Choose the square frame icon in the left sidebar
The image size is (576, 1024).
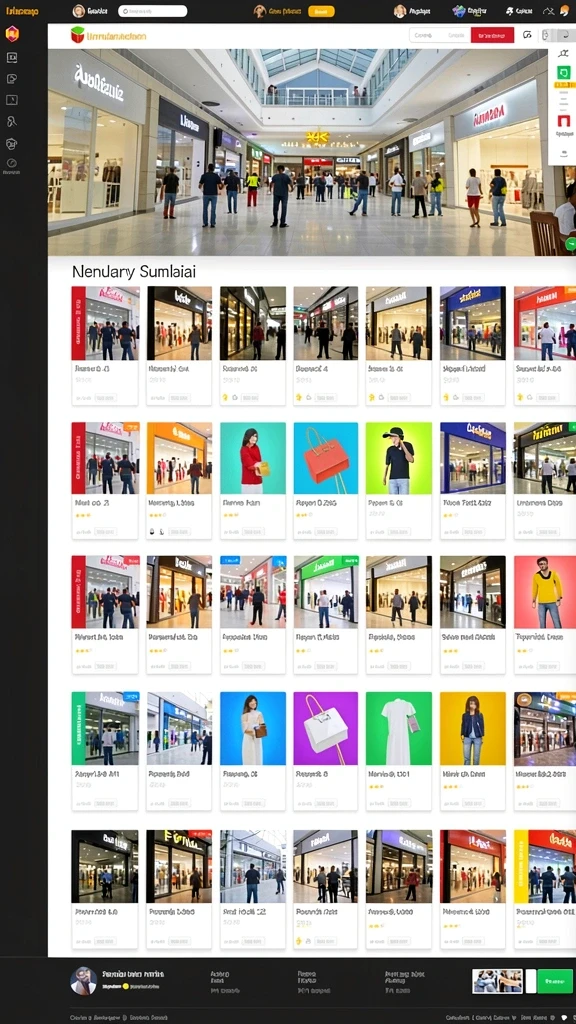coord(12,100)
